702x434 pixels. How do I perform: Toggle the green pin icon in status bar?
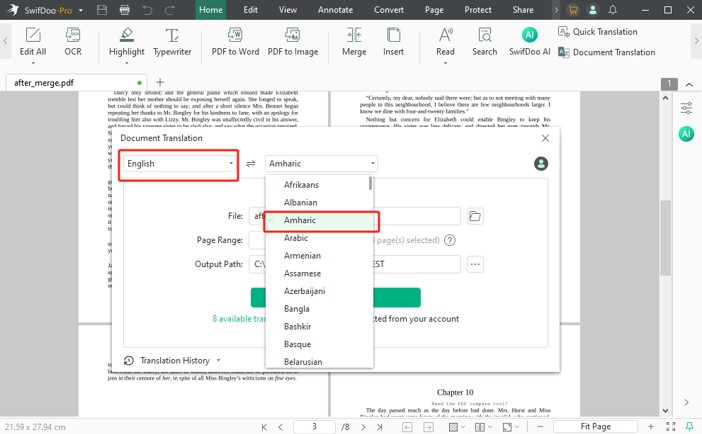690,427
